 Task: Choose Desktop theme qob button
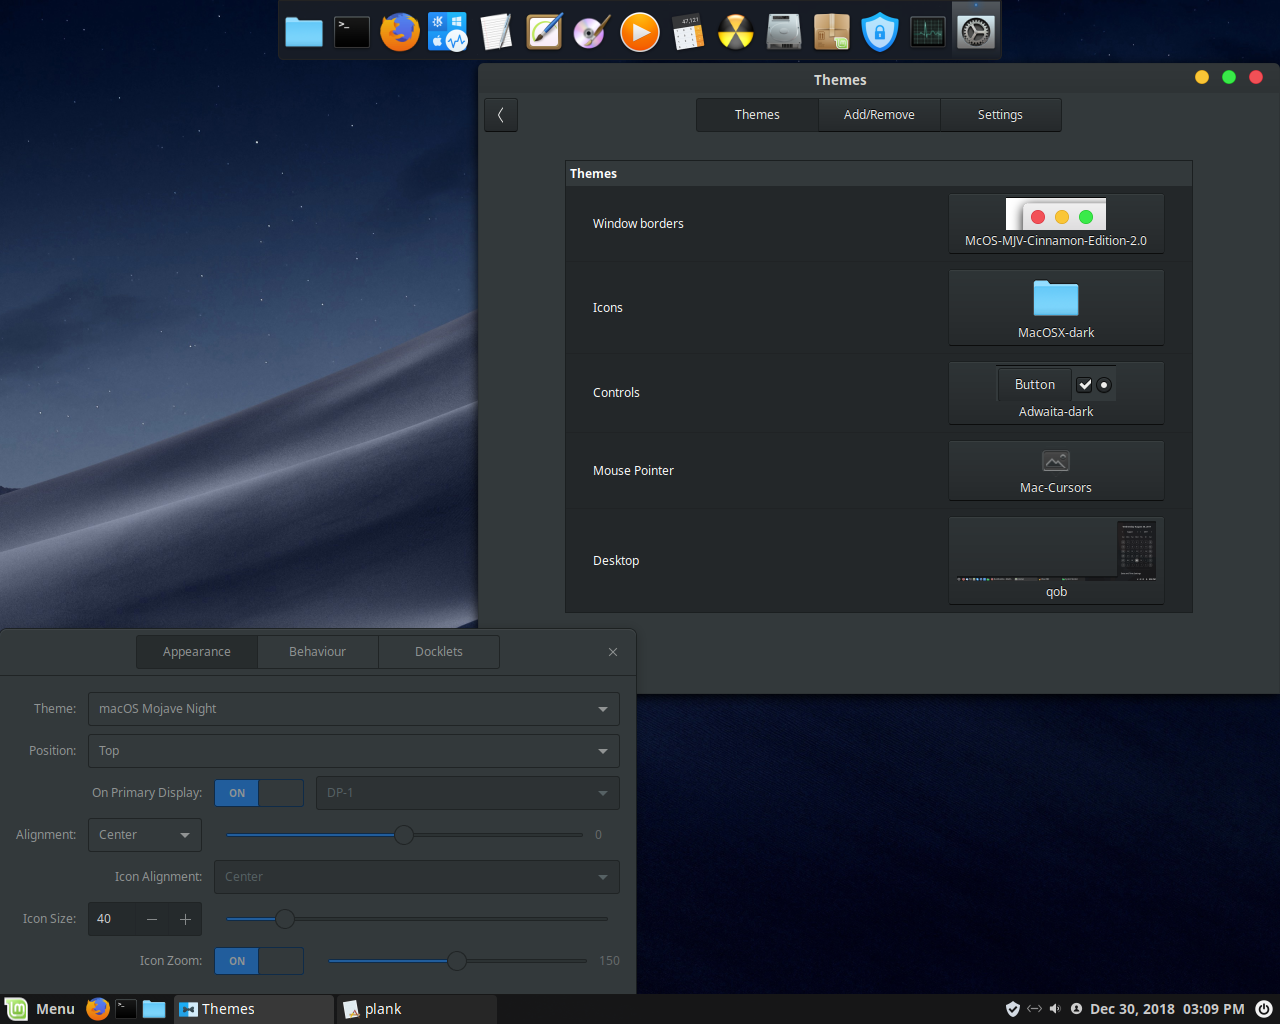[x=1056, y=561]
